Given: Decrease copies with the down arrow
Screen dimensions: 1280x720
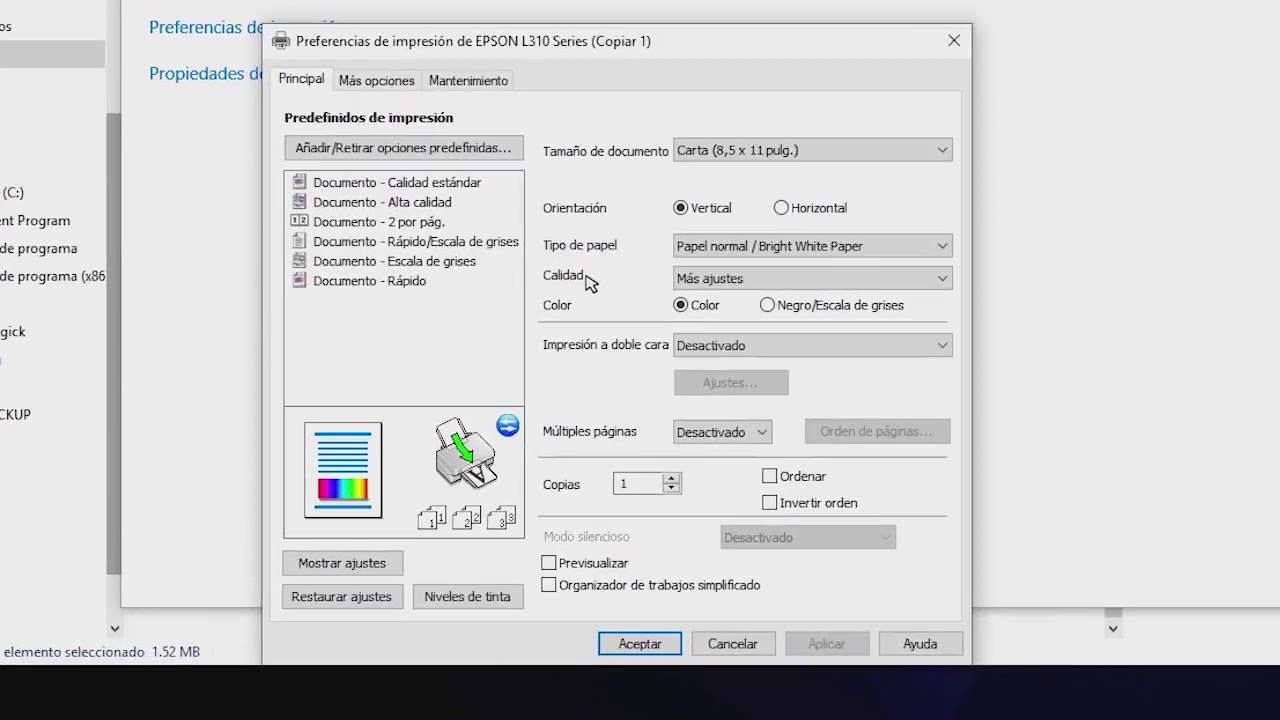Looking at the screenshot, I should (x=672, y=489).
